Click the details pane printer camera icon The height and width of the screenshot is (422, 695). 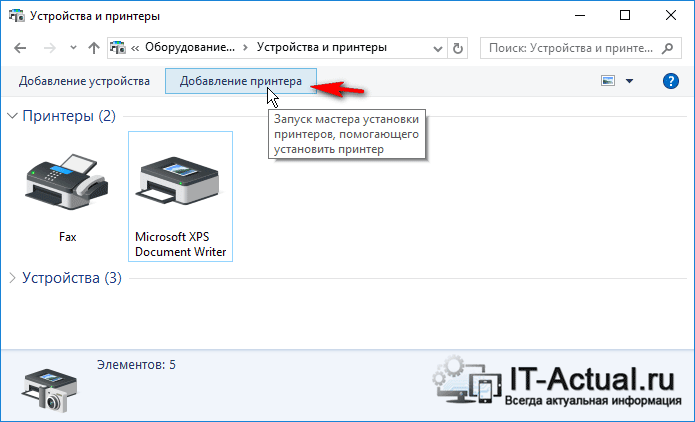(x=49, y=389)
